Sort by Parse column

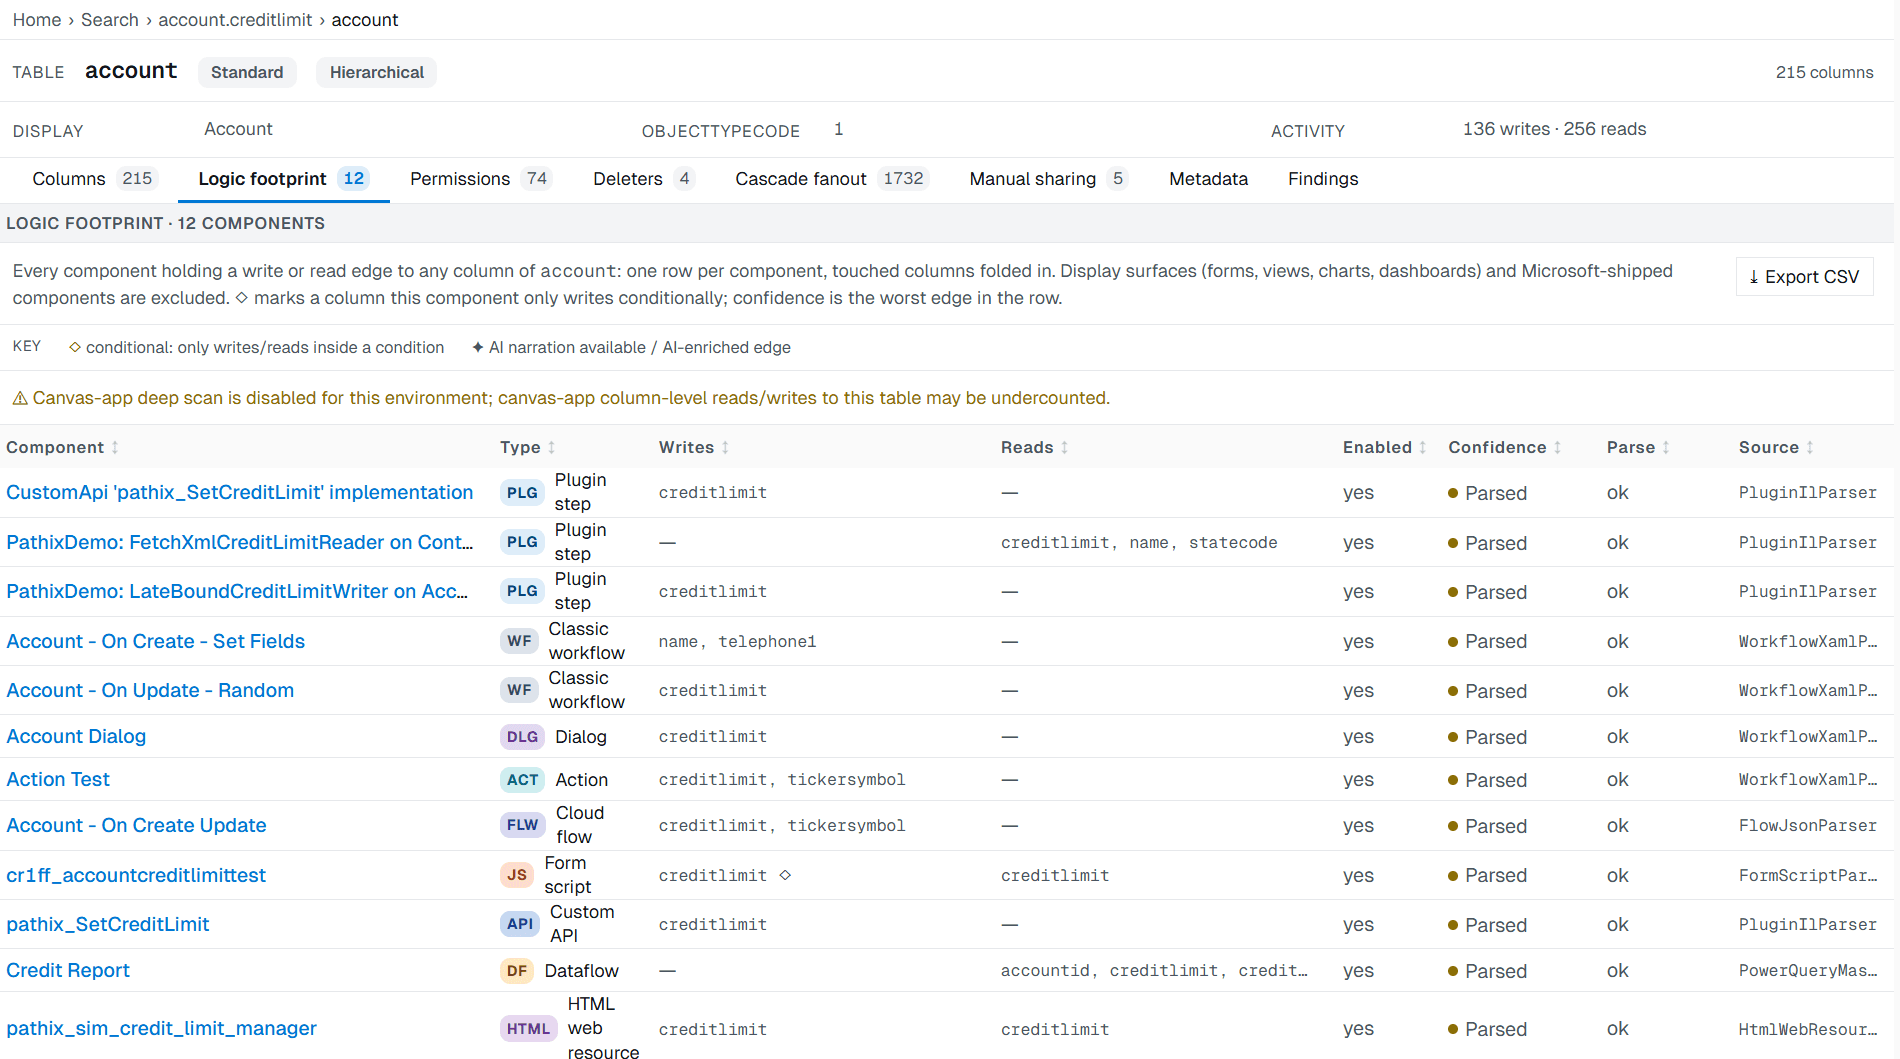1638,447
